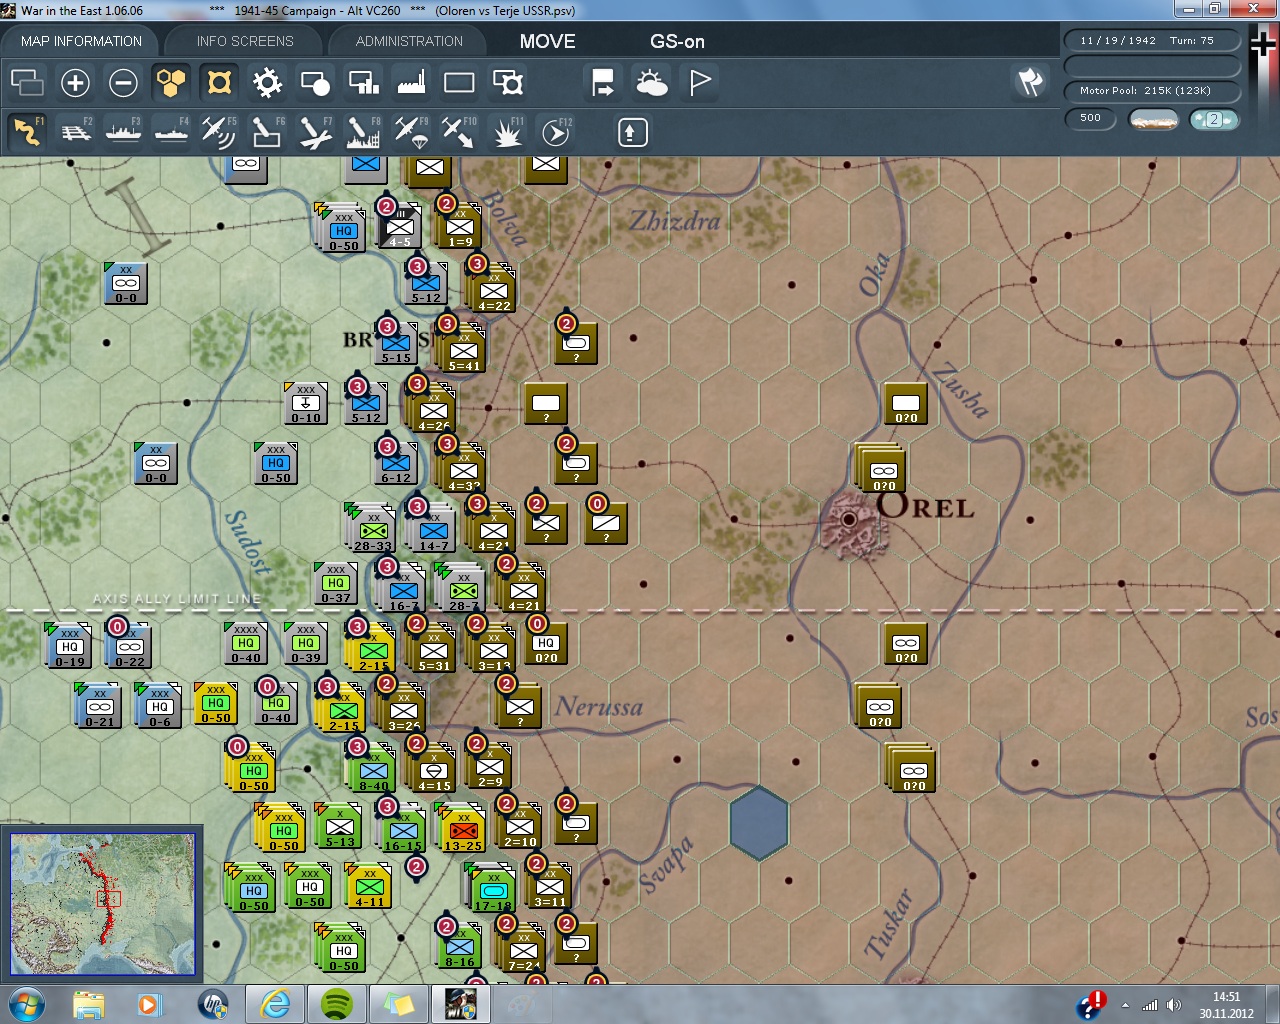Select the yellow unit labeled 4-11
The width and height of the screenshot is (1280, 1024).
[369, 886]
